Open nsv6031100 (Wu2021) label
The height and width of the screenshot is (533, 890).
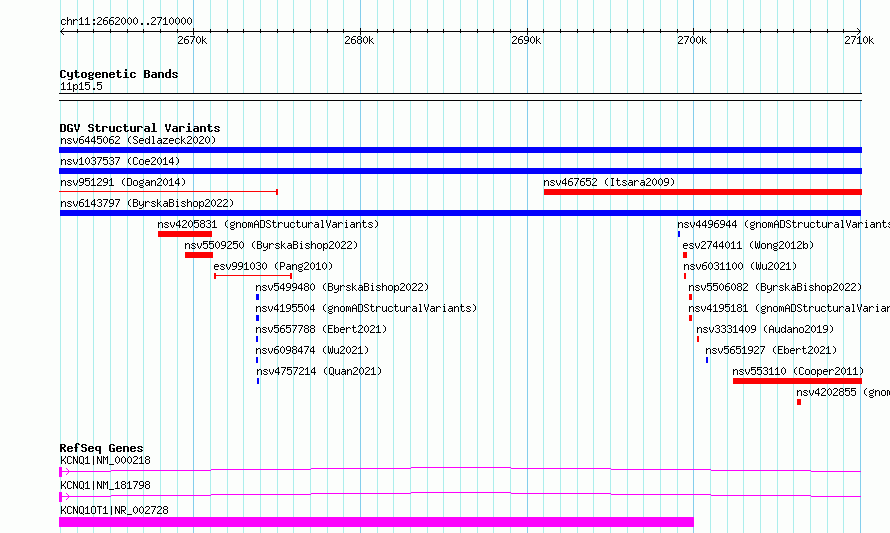(740, 266)
